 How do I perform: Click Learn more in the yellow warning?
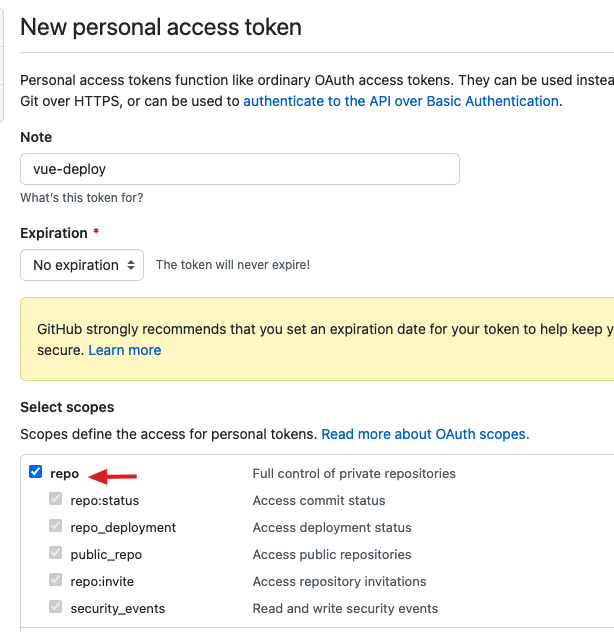(124, 350)
